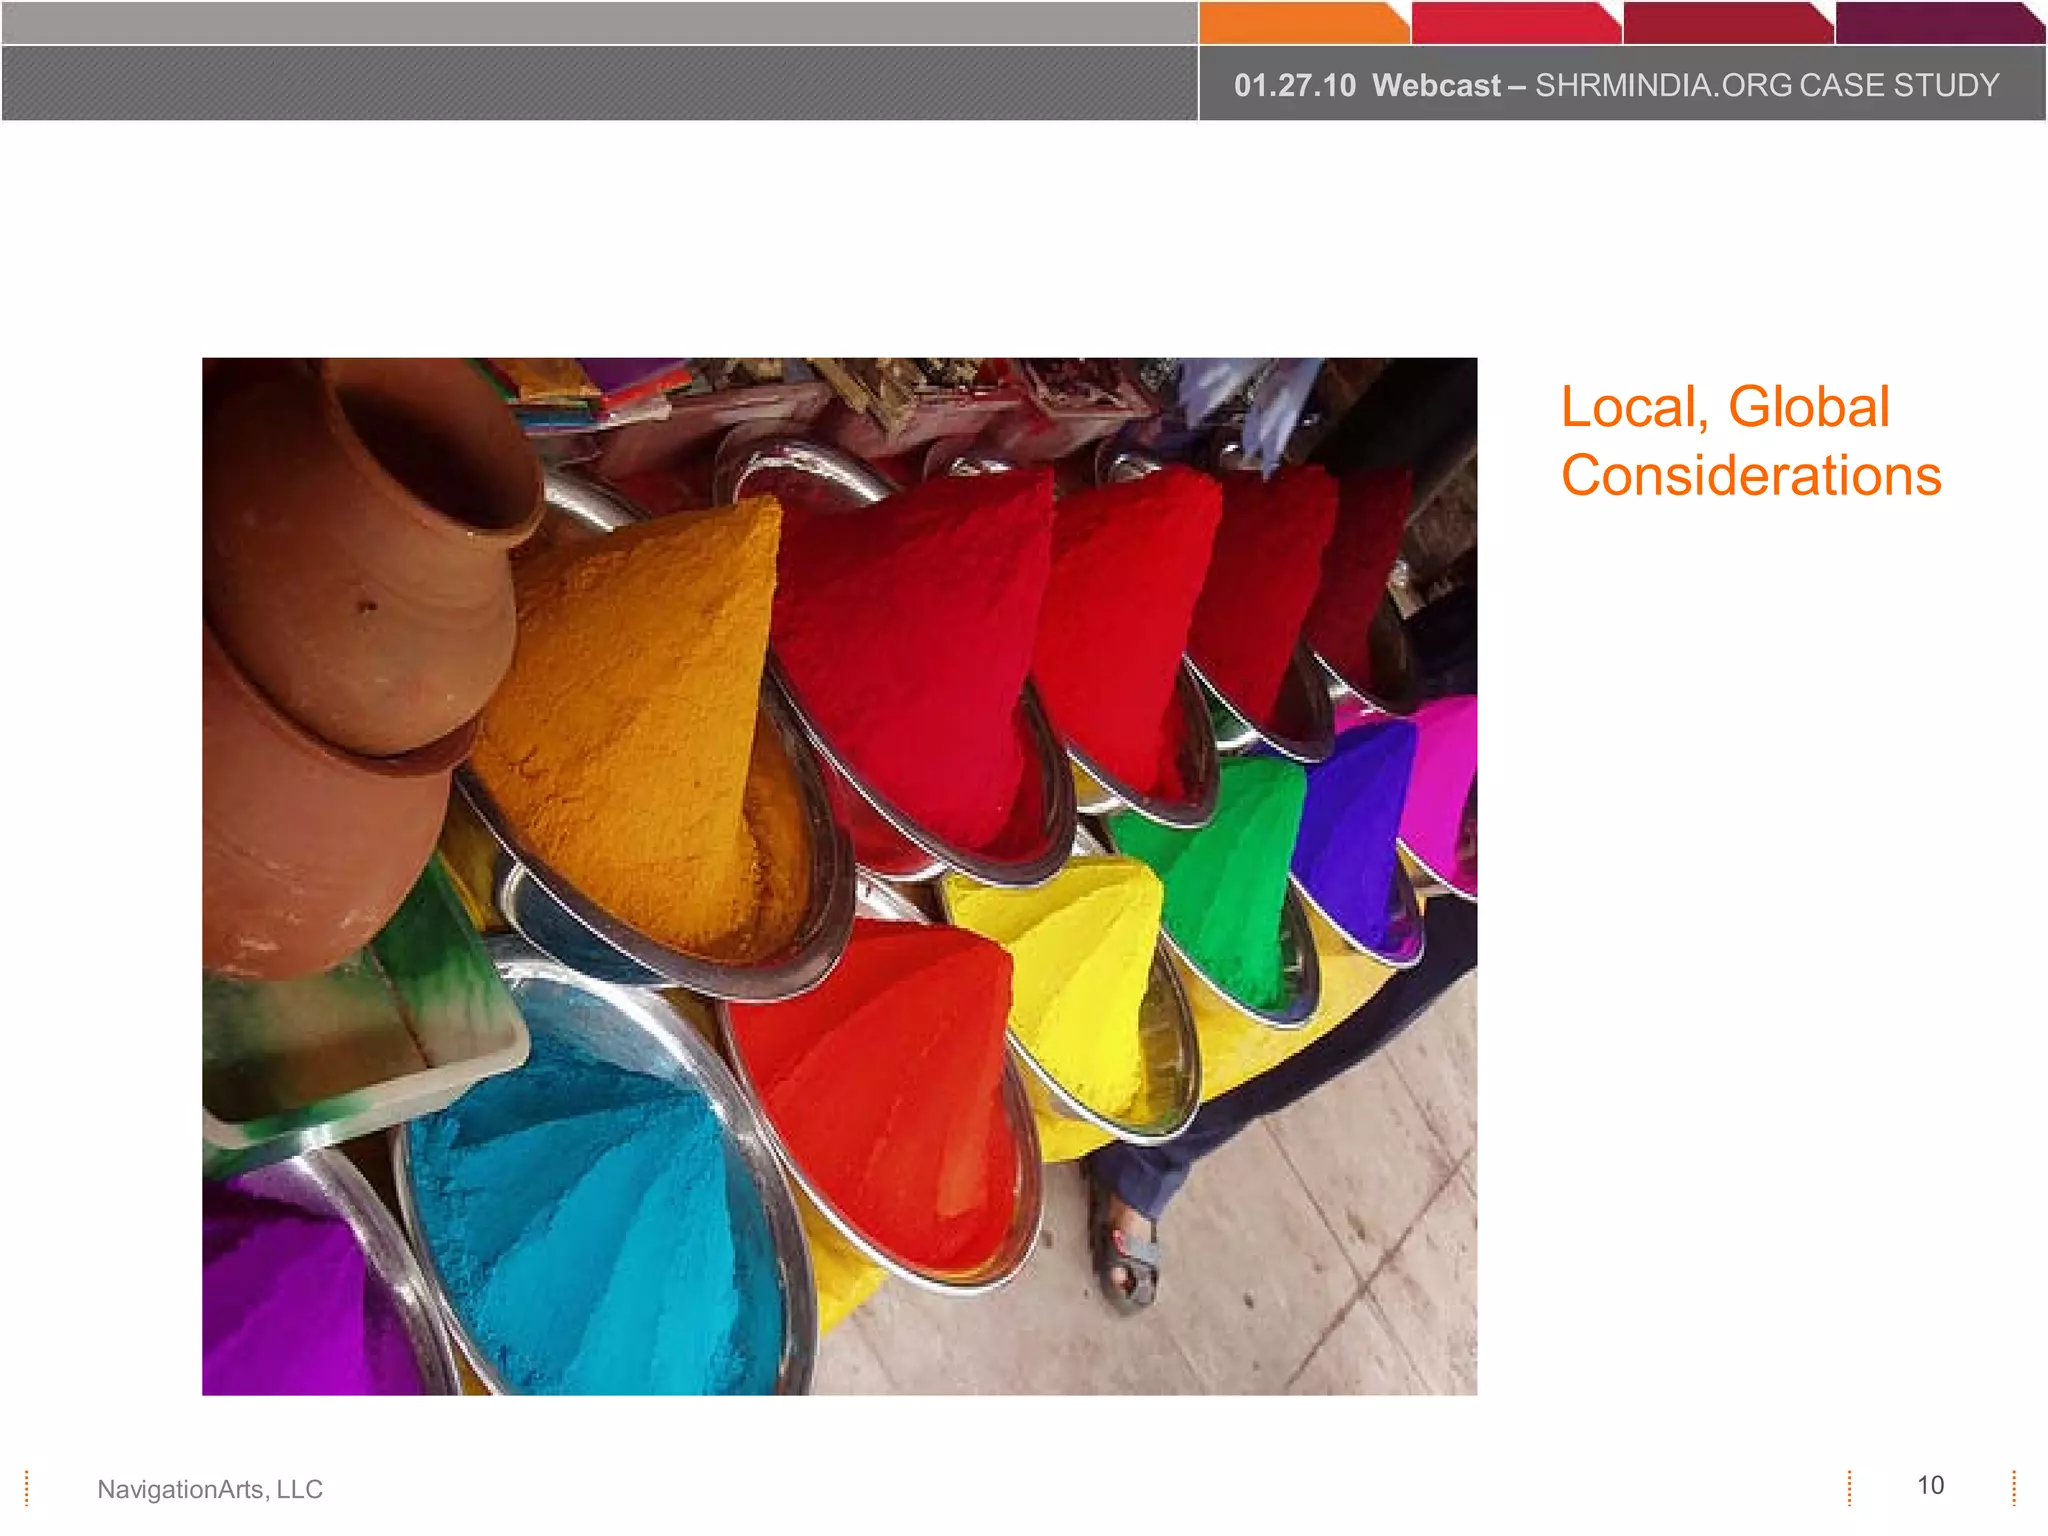Click the dotted divider right of page number
This screenshot has height=1536, width=2048.
click(x=2014, y=1487)
